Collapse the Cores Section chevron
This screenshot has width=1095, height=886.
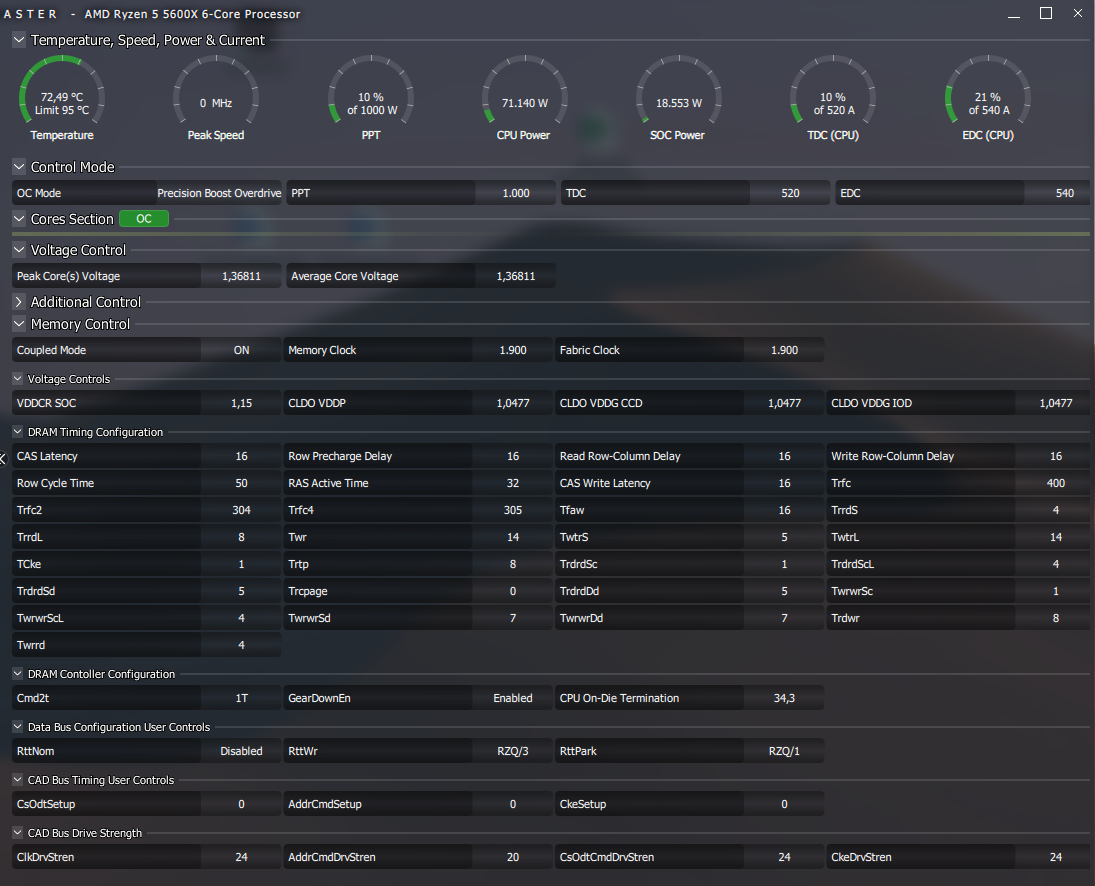pos(19,219)
